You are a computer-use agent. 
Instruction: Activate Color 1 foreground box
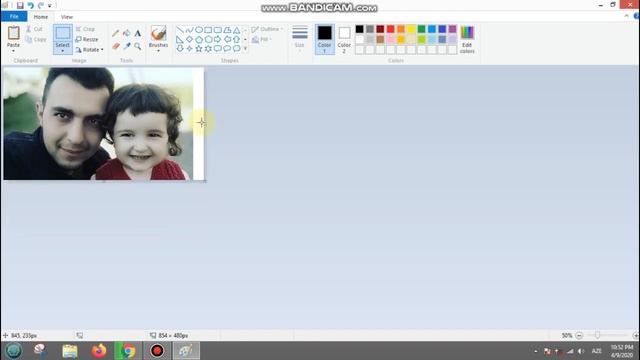coord(324,39)
